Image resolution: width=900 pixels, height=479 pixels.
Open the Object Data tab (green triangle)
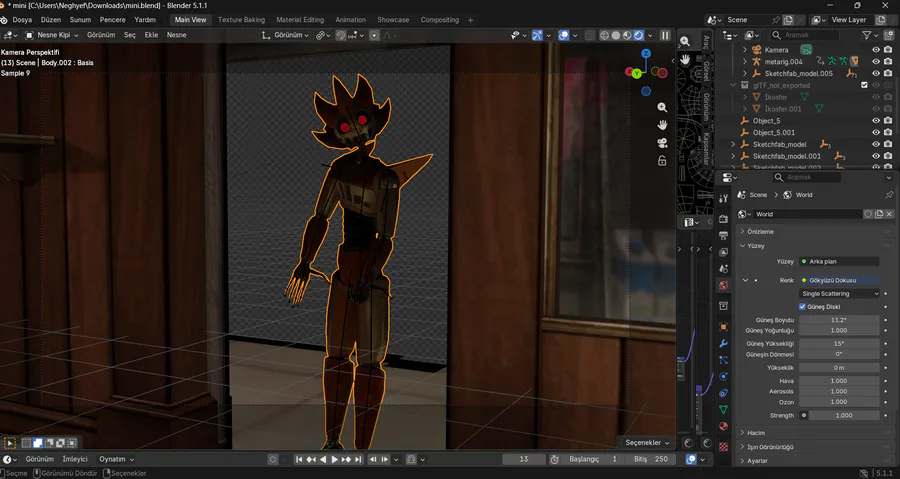point(723,410)
